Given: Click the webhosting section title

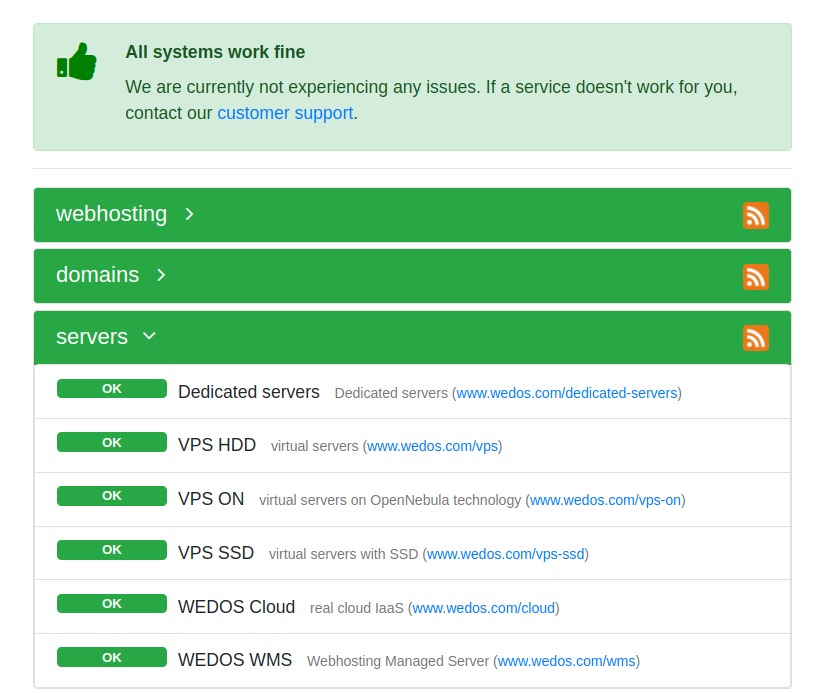Looking at the screenshot, I should pyautogui.click(x=111, y=214).
